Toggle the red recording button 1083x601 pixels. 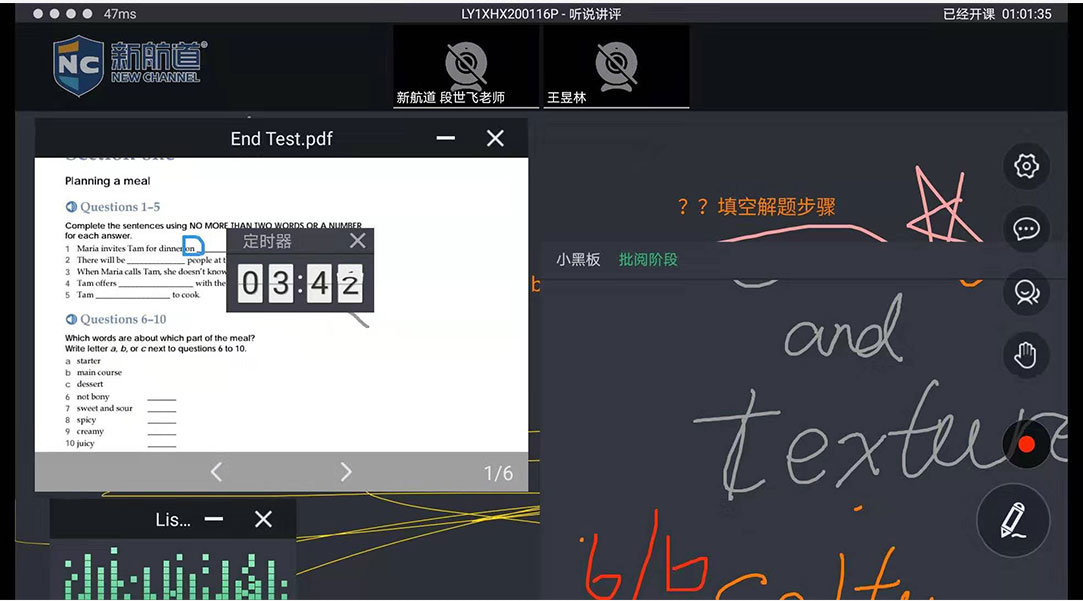1026,444
